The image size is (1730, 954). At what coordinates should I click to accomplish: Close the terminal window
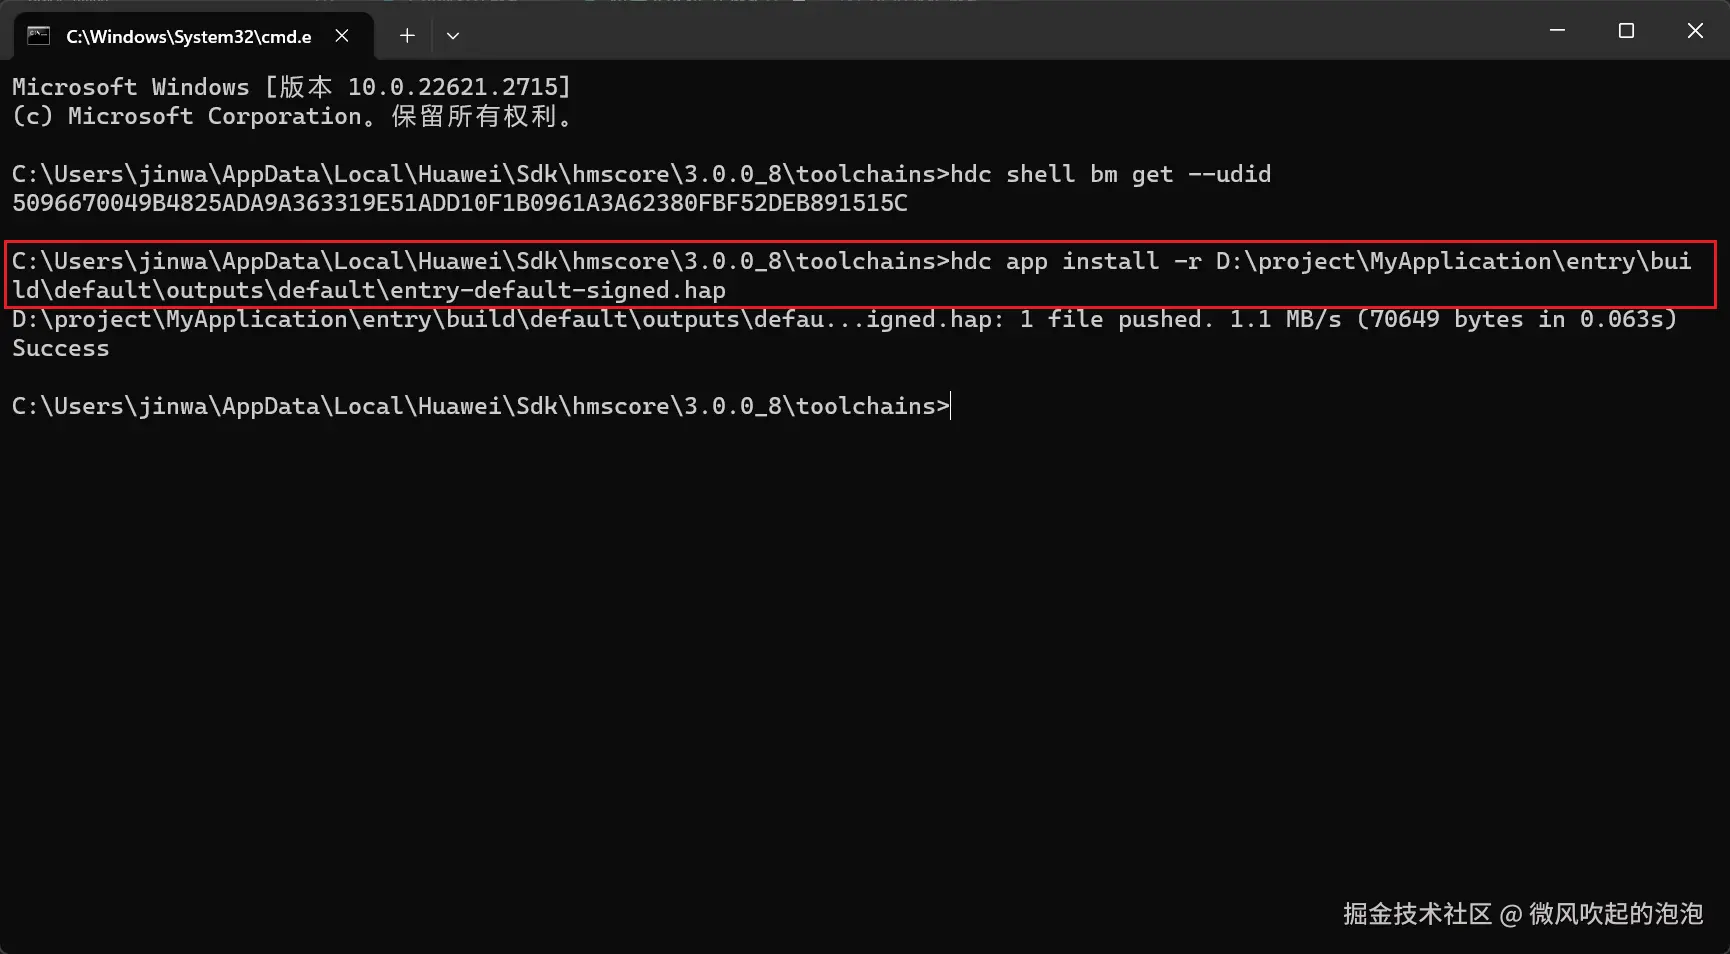(1695, 31)
